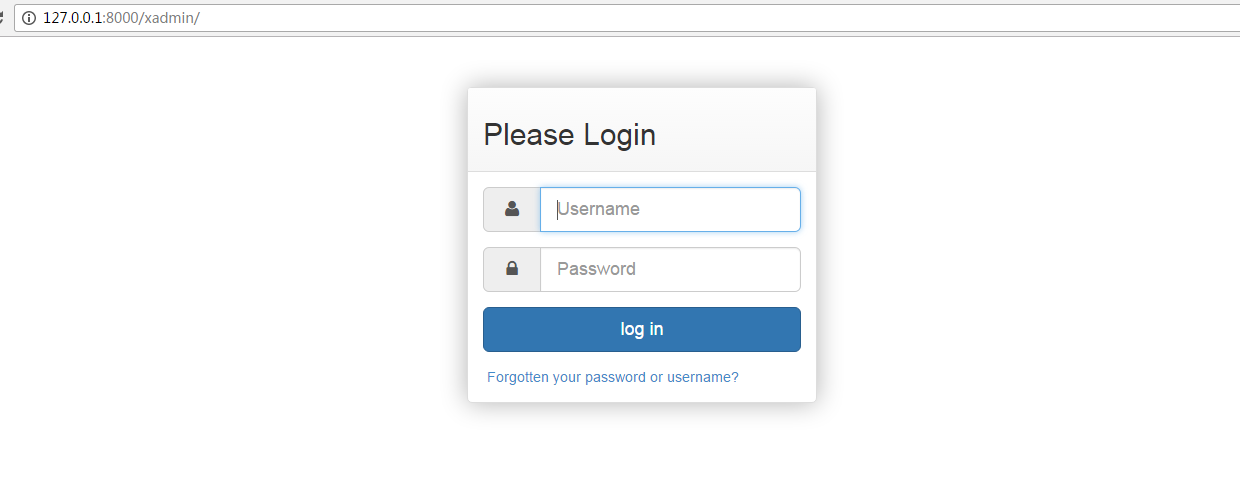Open the Forgotten your password or username link
This screenshot has height=485, width=1240.
[613, 377]
